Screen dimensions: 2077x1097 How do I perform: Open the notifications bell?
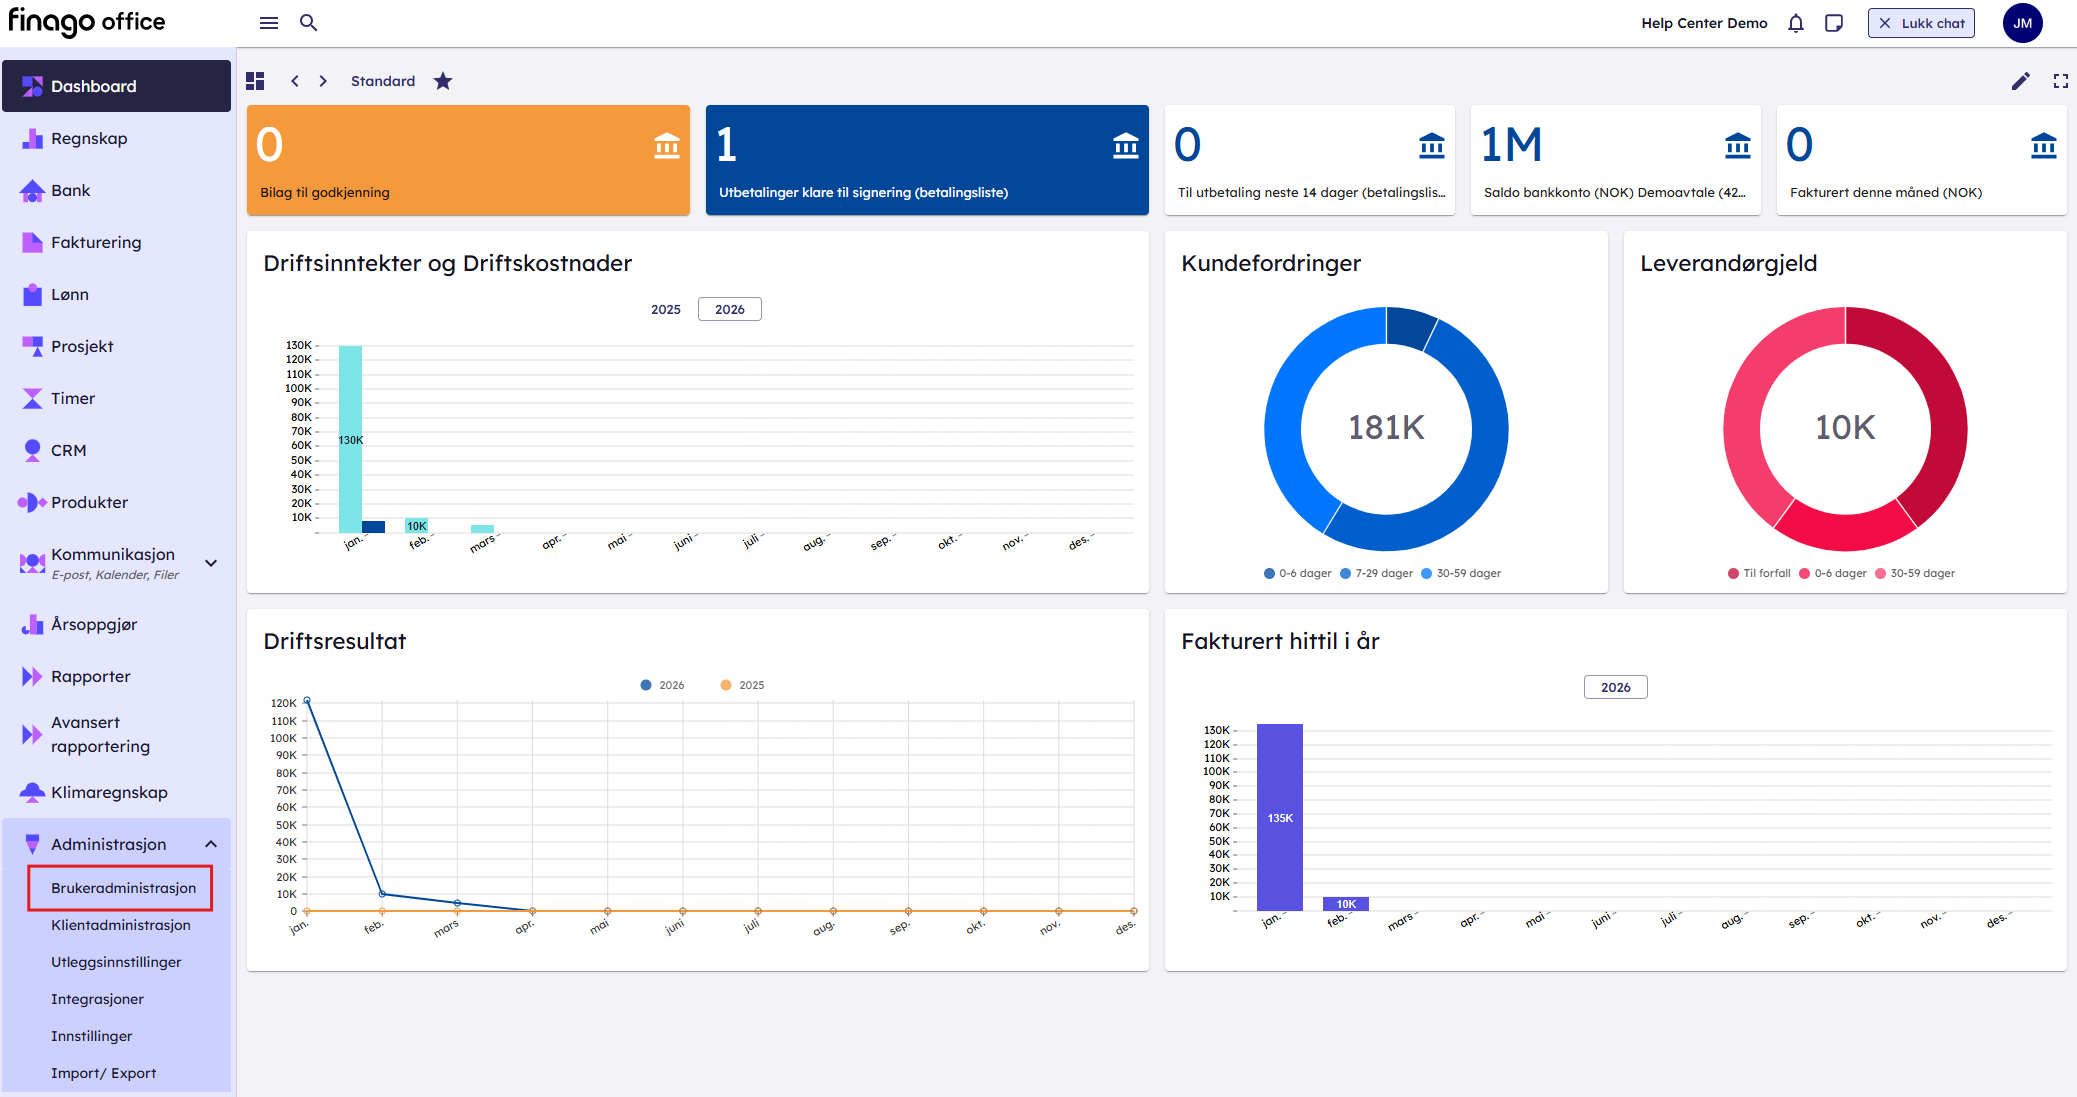[1795, 23]
